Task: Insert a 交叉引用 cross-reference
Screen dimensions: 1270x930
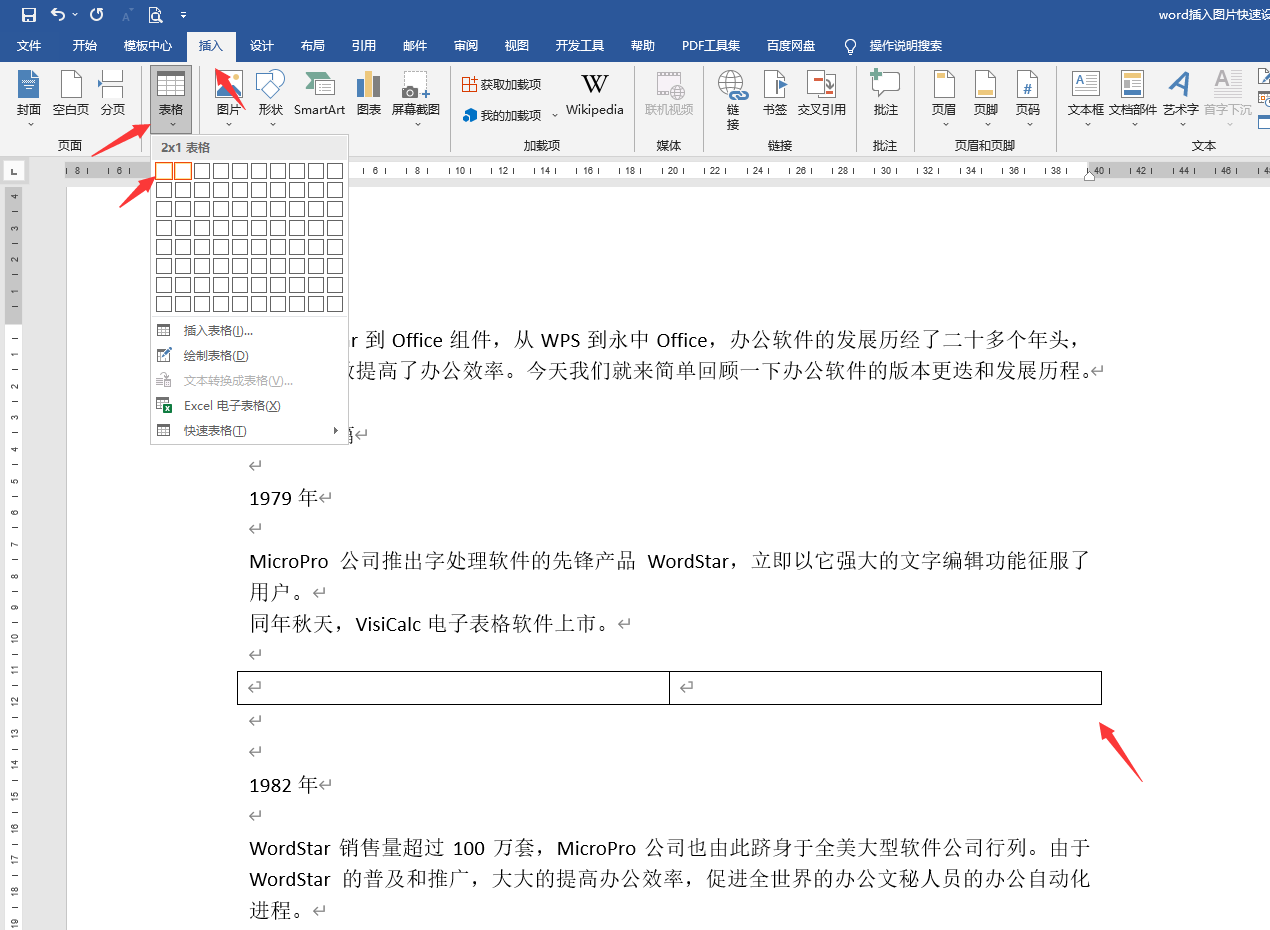Action: pyautogui.click(x=821, y=93)
